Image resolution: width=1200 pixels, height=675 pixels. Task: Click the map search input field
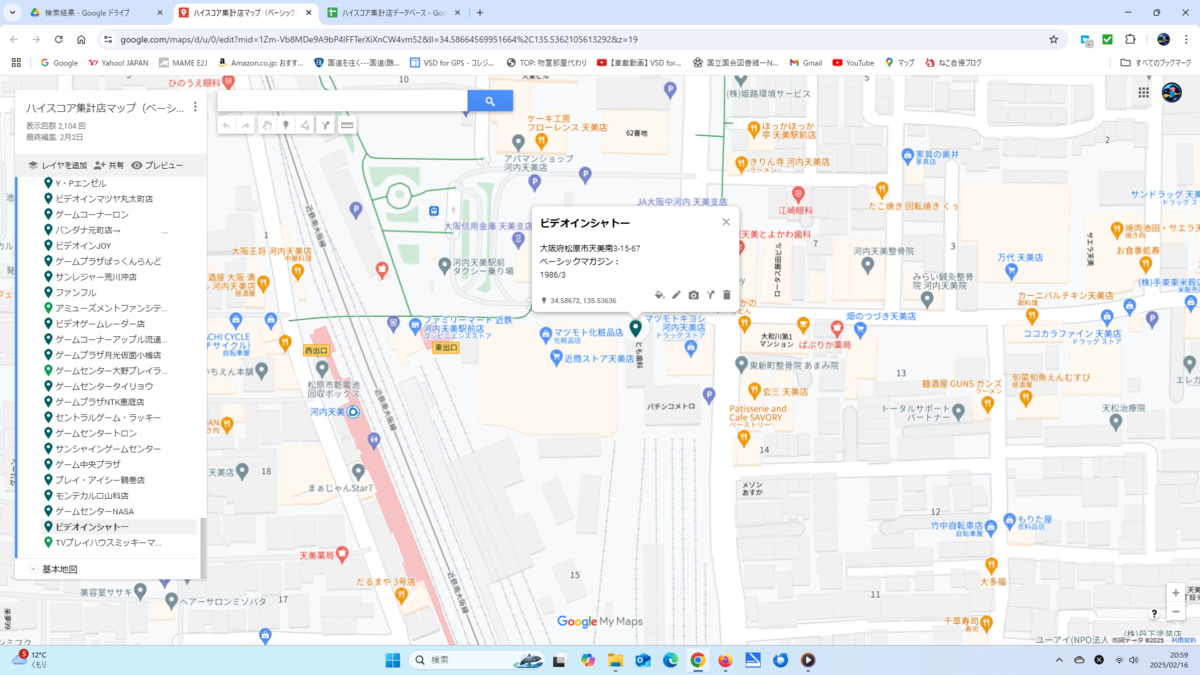[x=342, y=101]
